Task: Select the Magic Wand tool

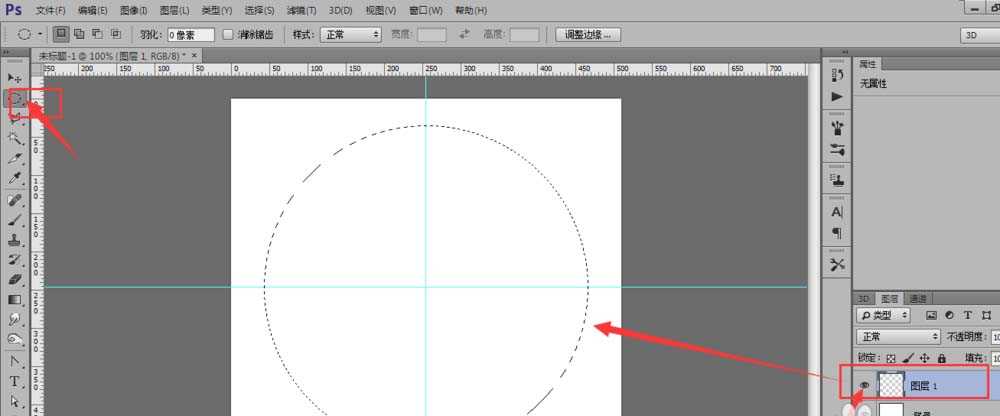Action: tap(15, 139)
